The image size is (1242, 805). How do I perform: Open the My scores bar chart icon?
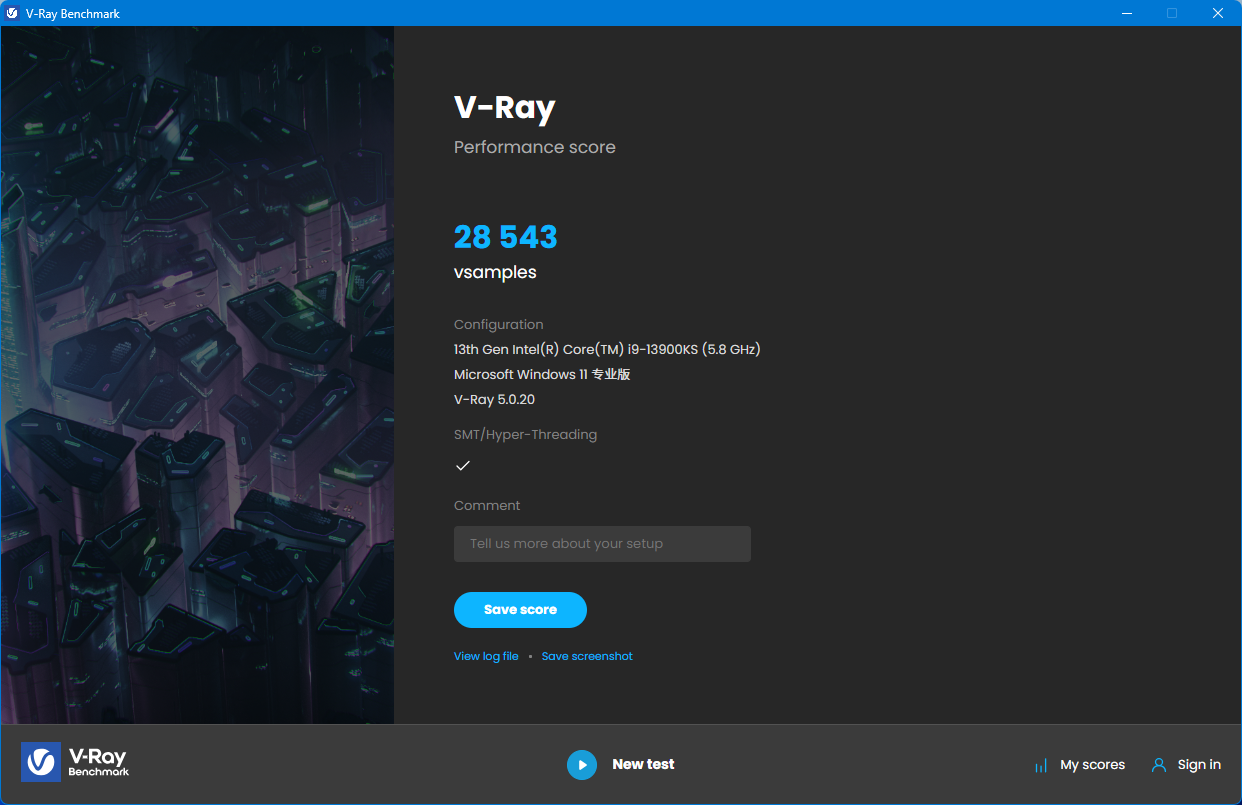pos(1041,766)
